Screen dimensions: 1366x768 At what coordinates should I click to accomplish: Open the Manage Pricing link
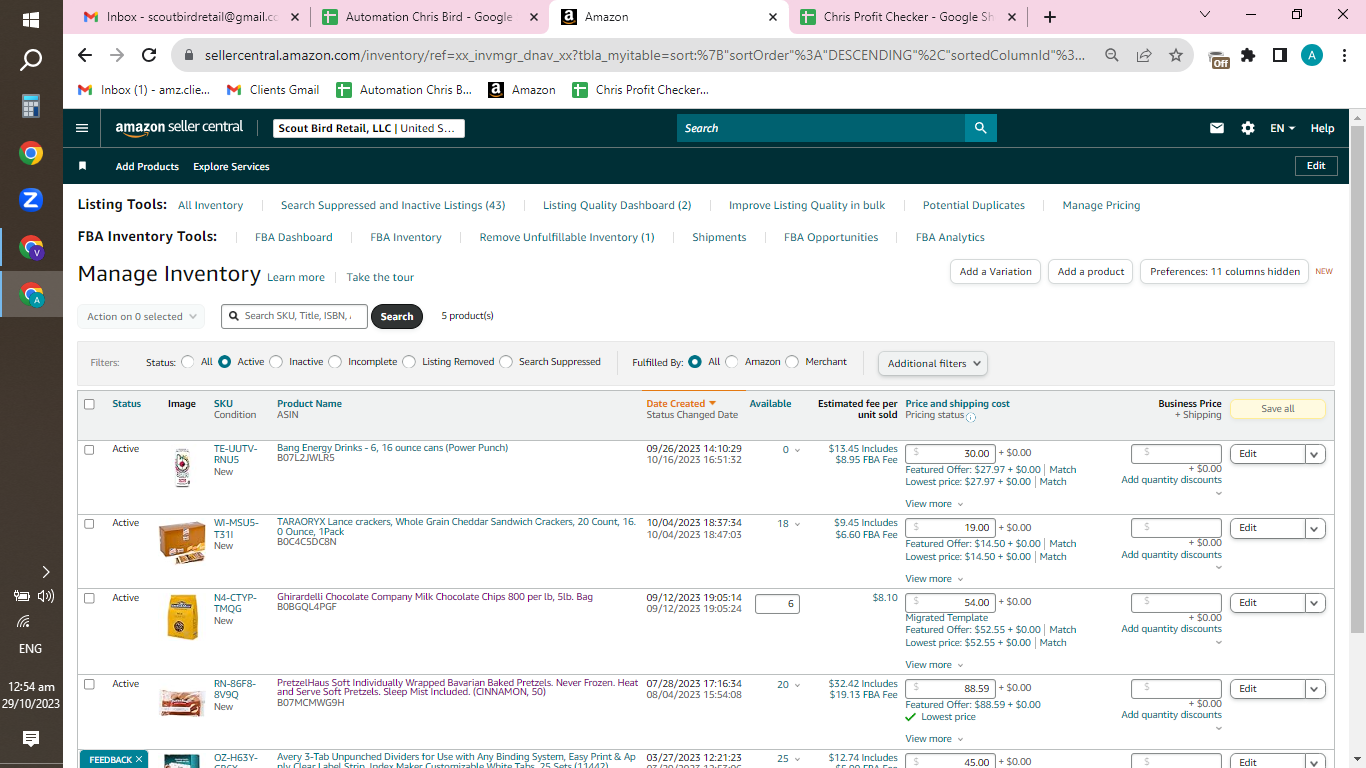[1101, 205]
